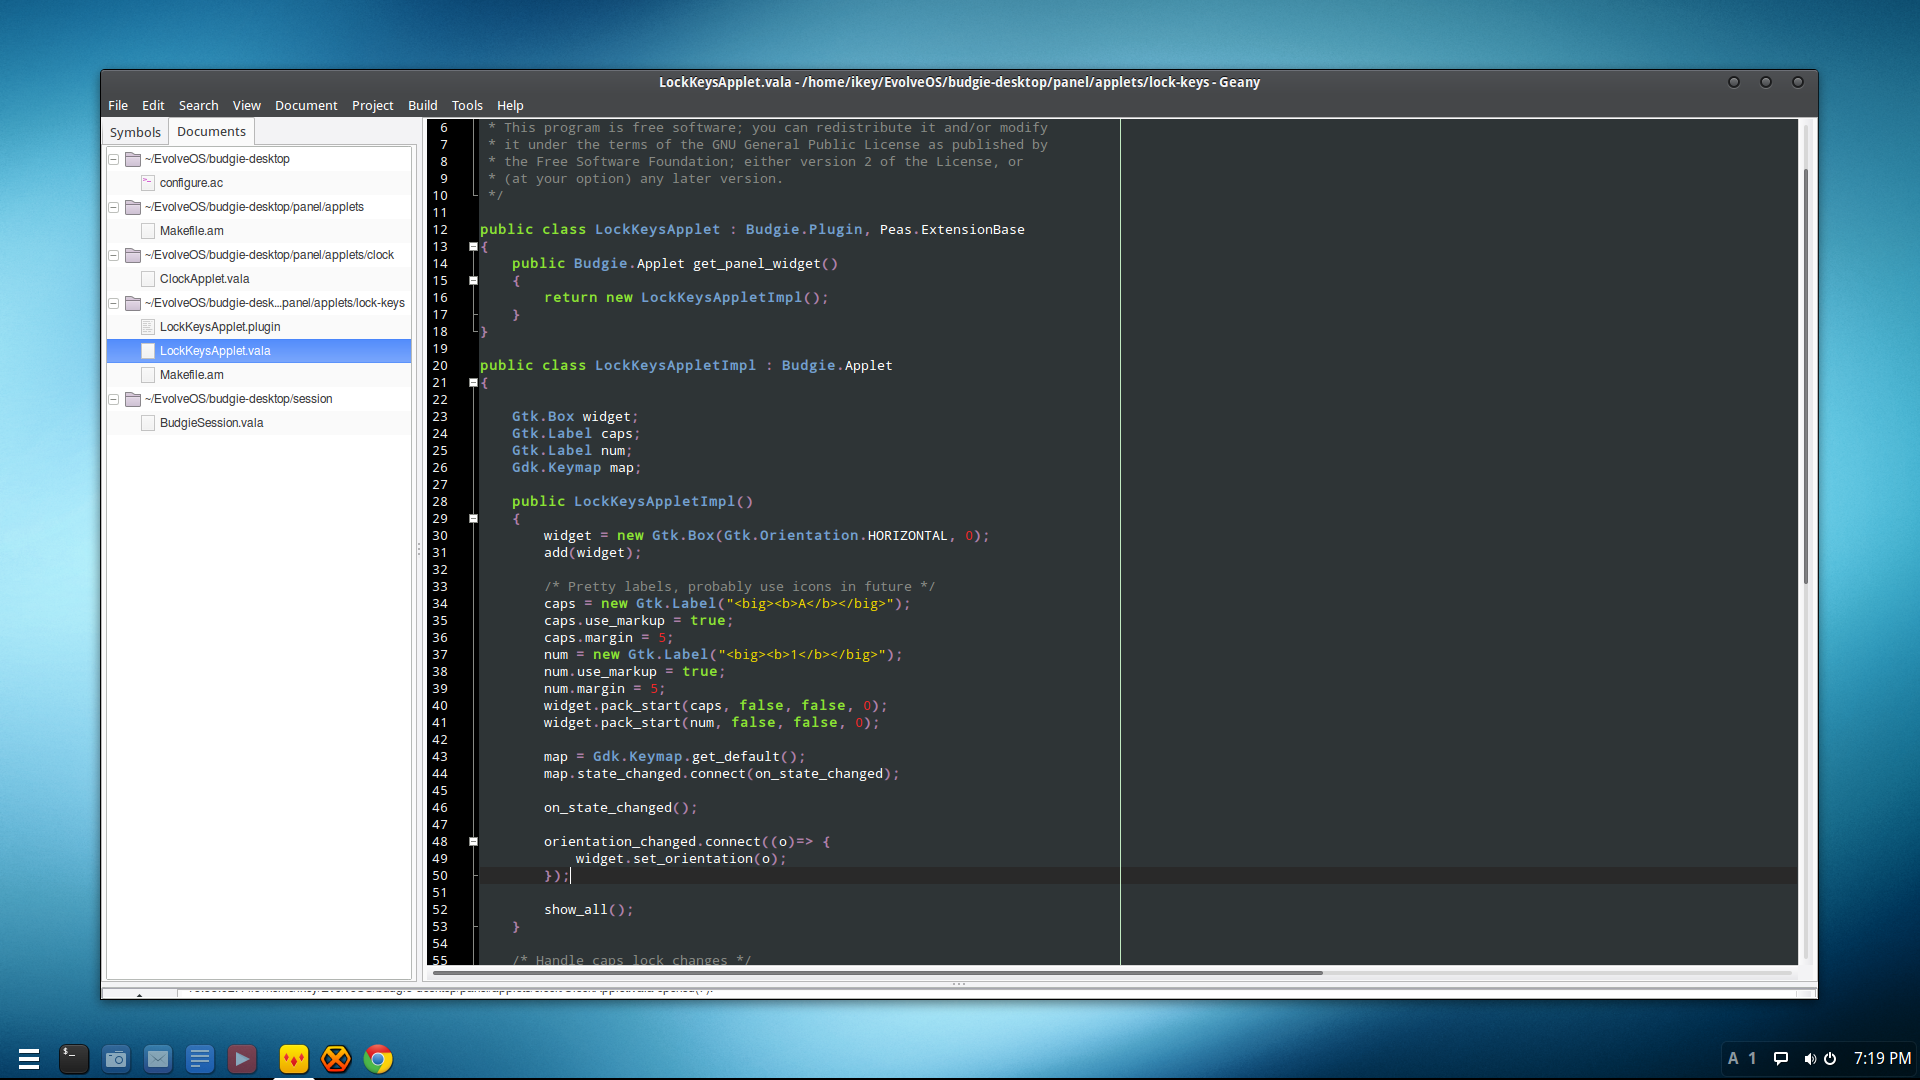Click folder icon of ~/EvolveOS/budgie-desktop/session

(132, 399)
